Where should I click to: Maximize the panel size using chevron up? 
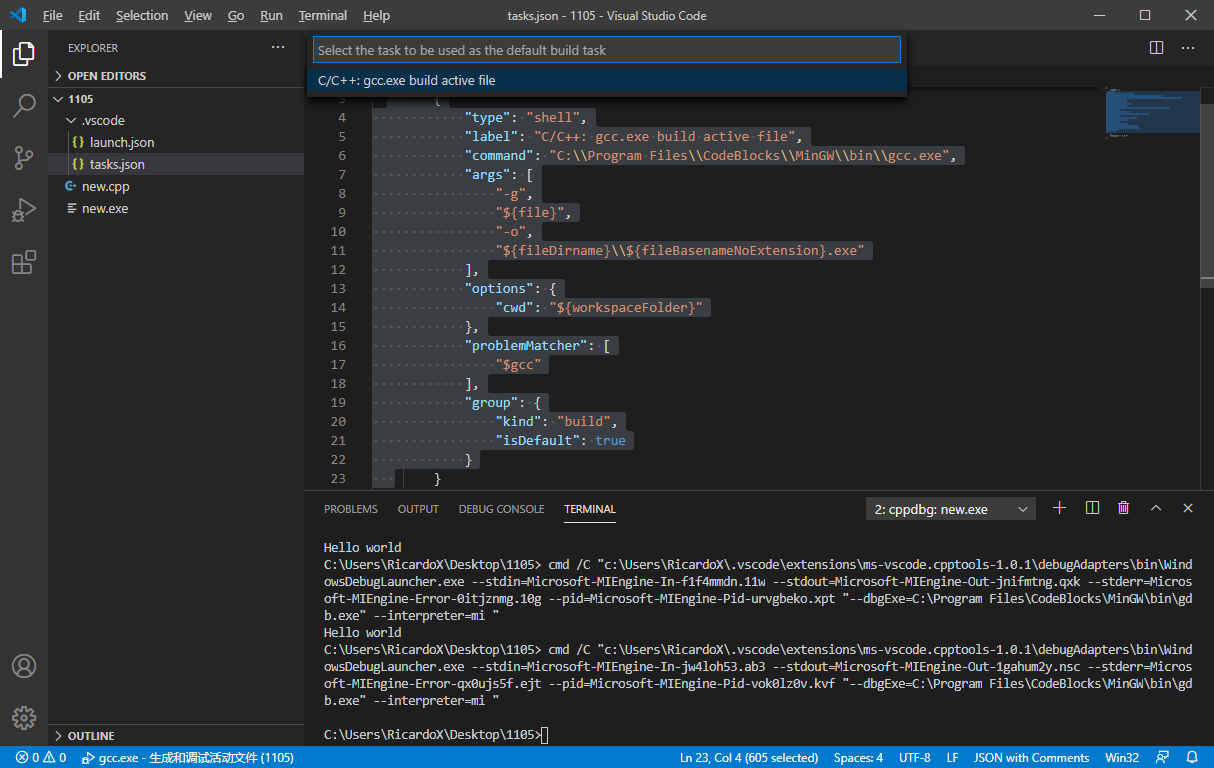[x=1156, y=509]
